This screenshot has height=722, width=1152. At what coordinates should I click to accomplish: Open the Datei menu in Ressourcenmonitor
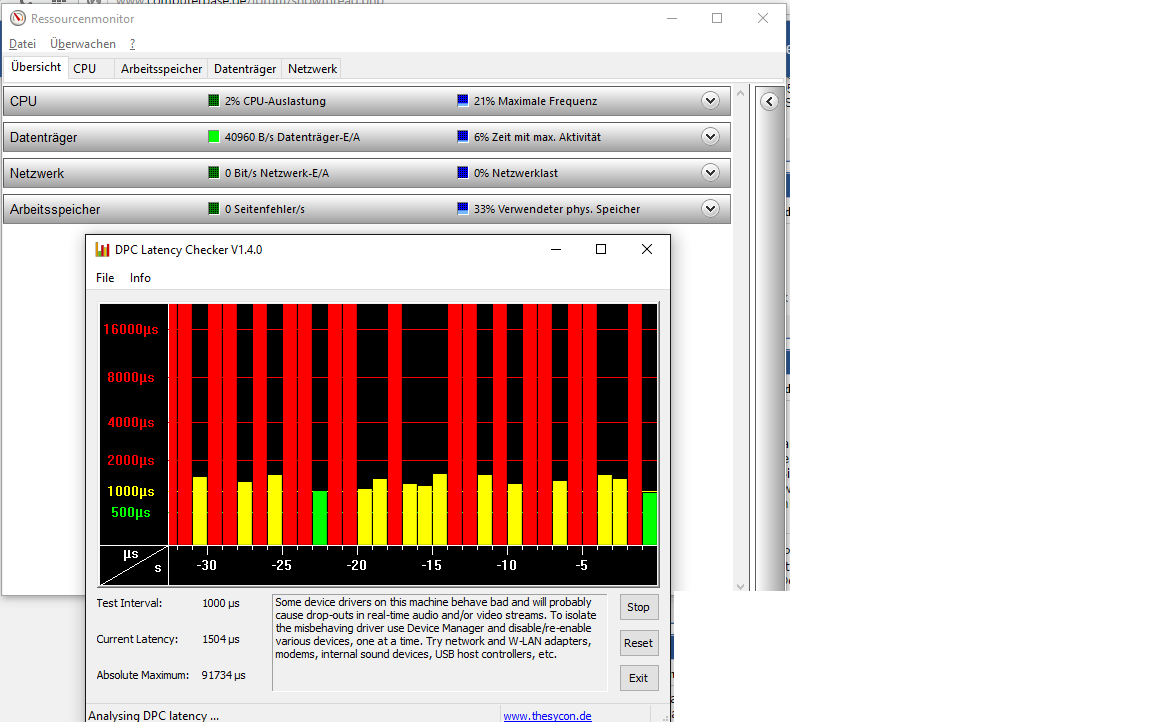pos(22,44)
